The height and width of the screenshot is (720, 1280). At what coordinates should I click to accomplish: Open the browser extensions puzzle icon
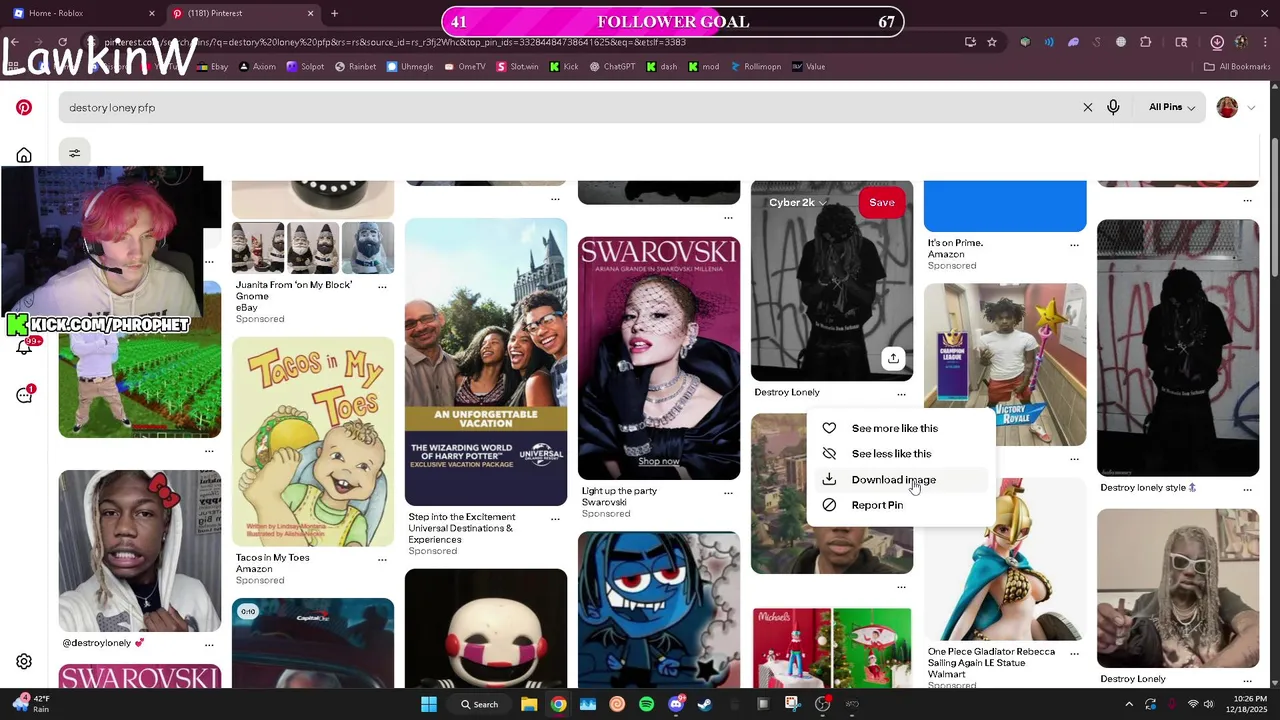tap(1146, 42)
